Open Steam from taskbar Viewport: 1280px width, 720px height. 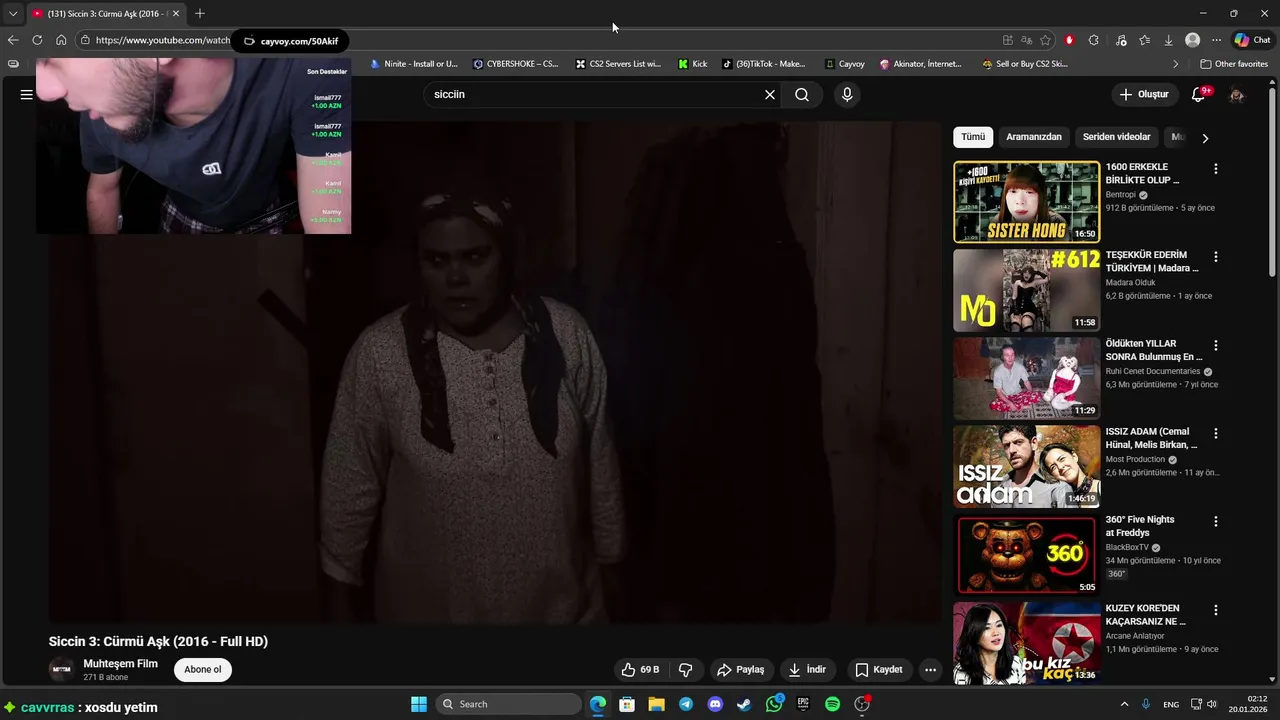(744, 704)
